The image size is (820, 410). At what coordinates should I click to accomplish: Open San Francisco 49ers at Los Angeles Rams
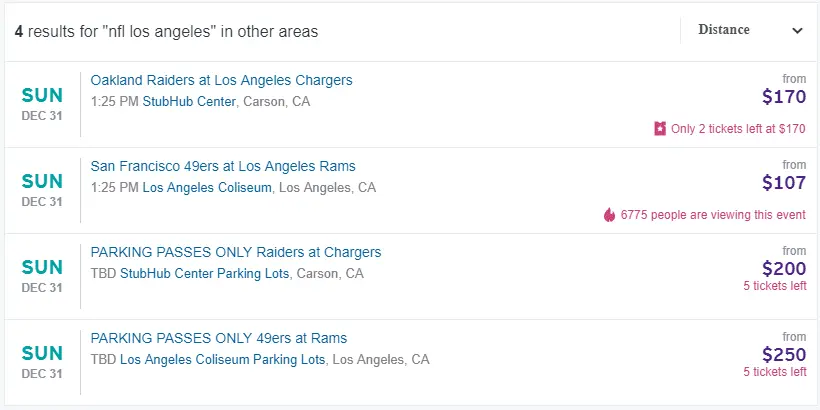(222, 166)
